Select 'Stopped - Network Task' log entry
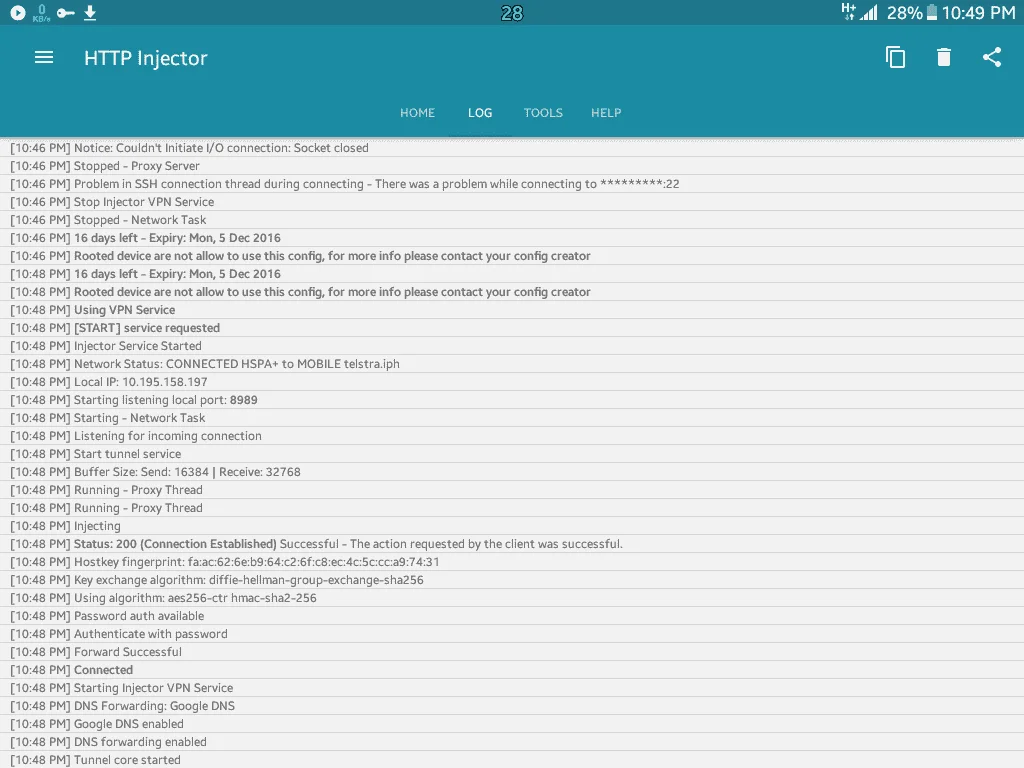Screen dimensions: 1024x768 [512, 219]
